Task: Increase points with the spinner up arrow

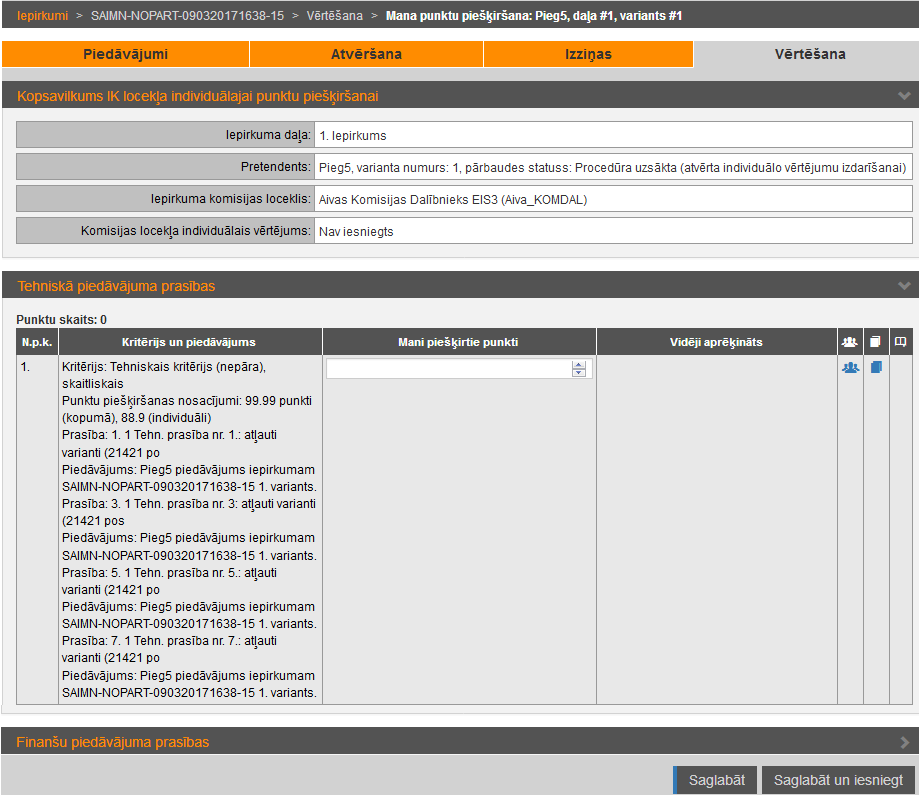Action: (x=578, y=364)
